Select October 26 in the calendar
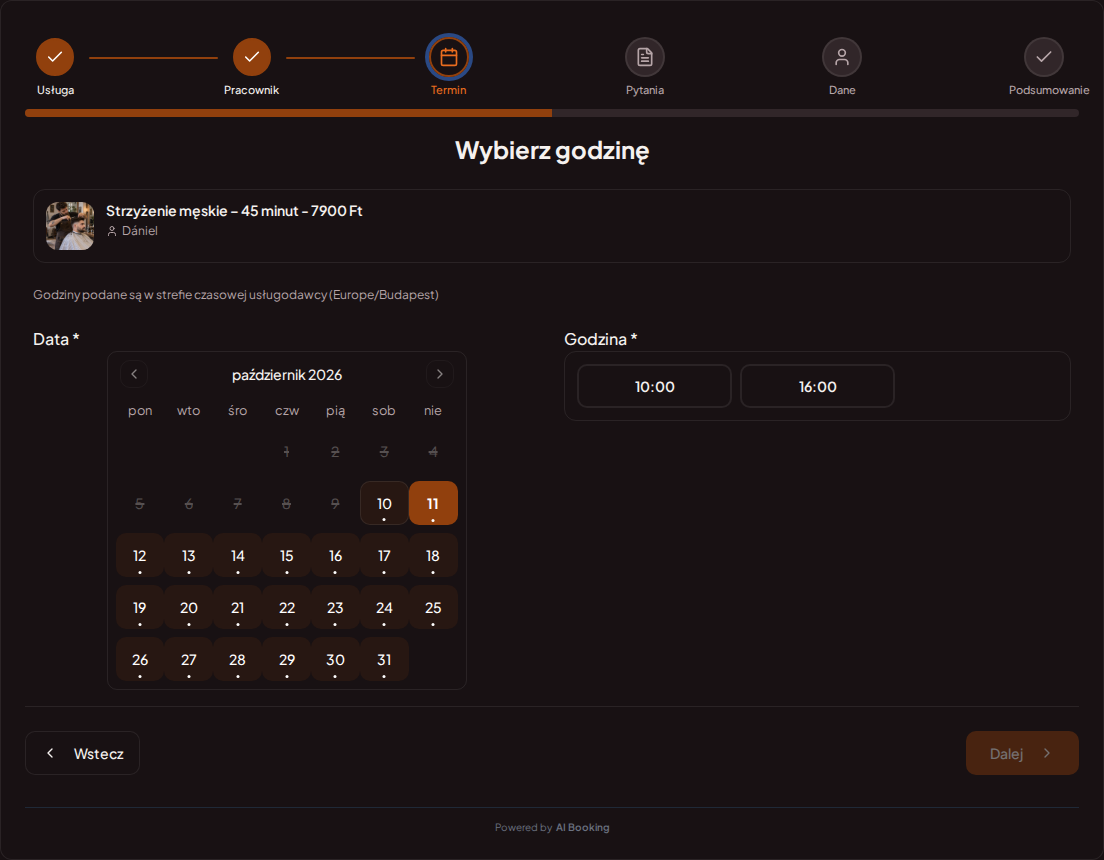 point(140,659)
